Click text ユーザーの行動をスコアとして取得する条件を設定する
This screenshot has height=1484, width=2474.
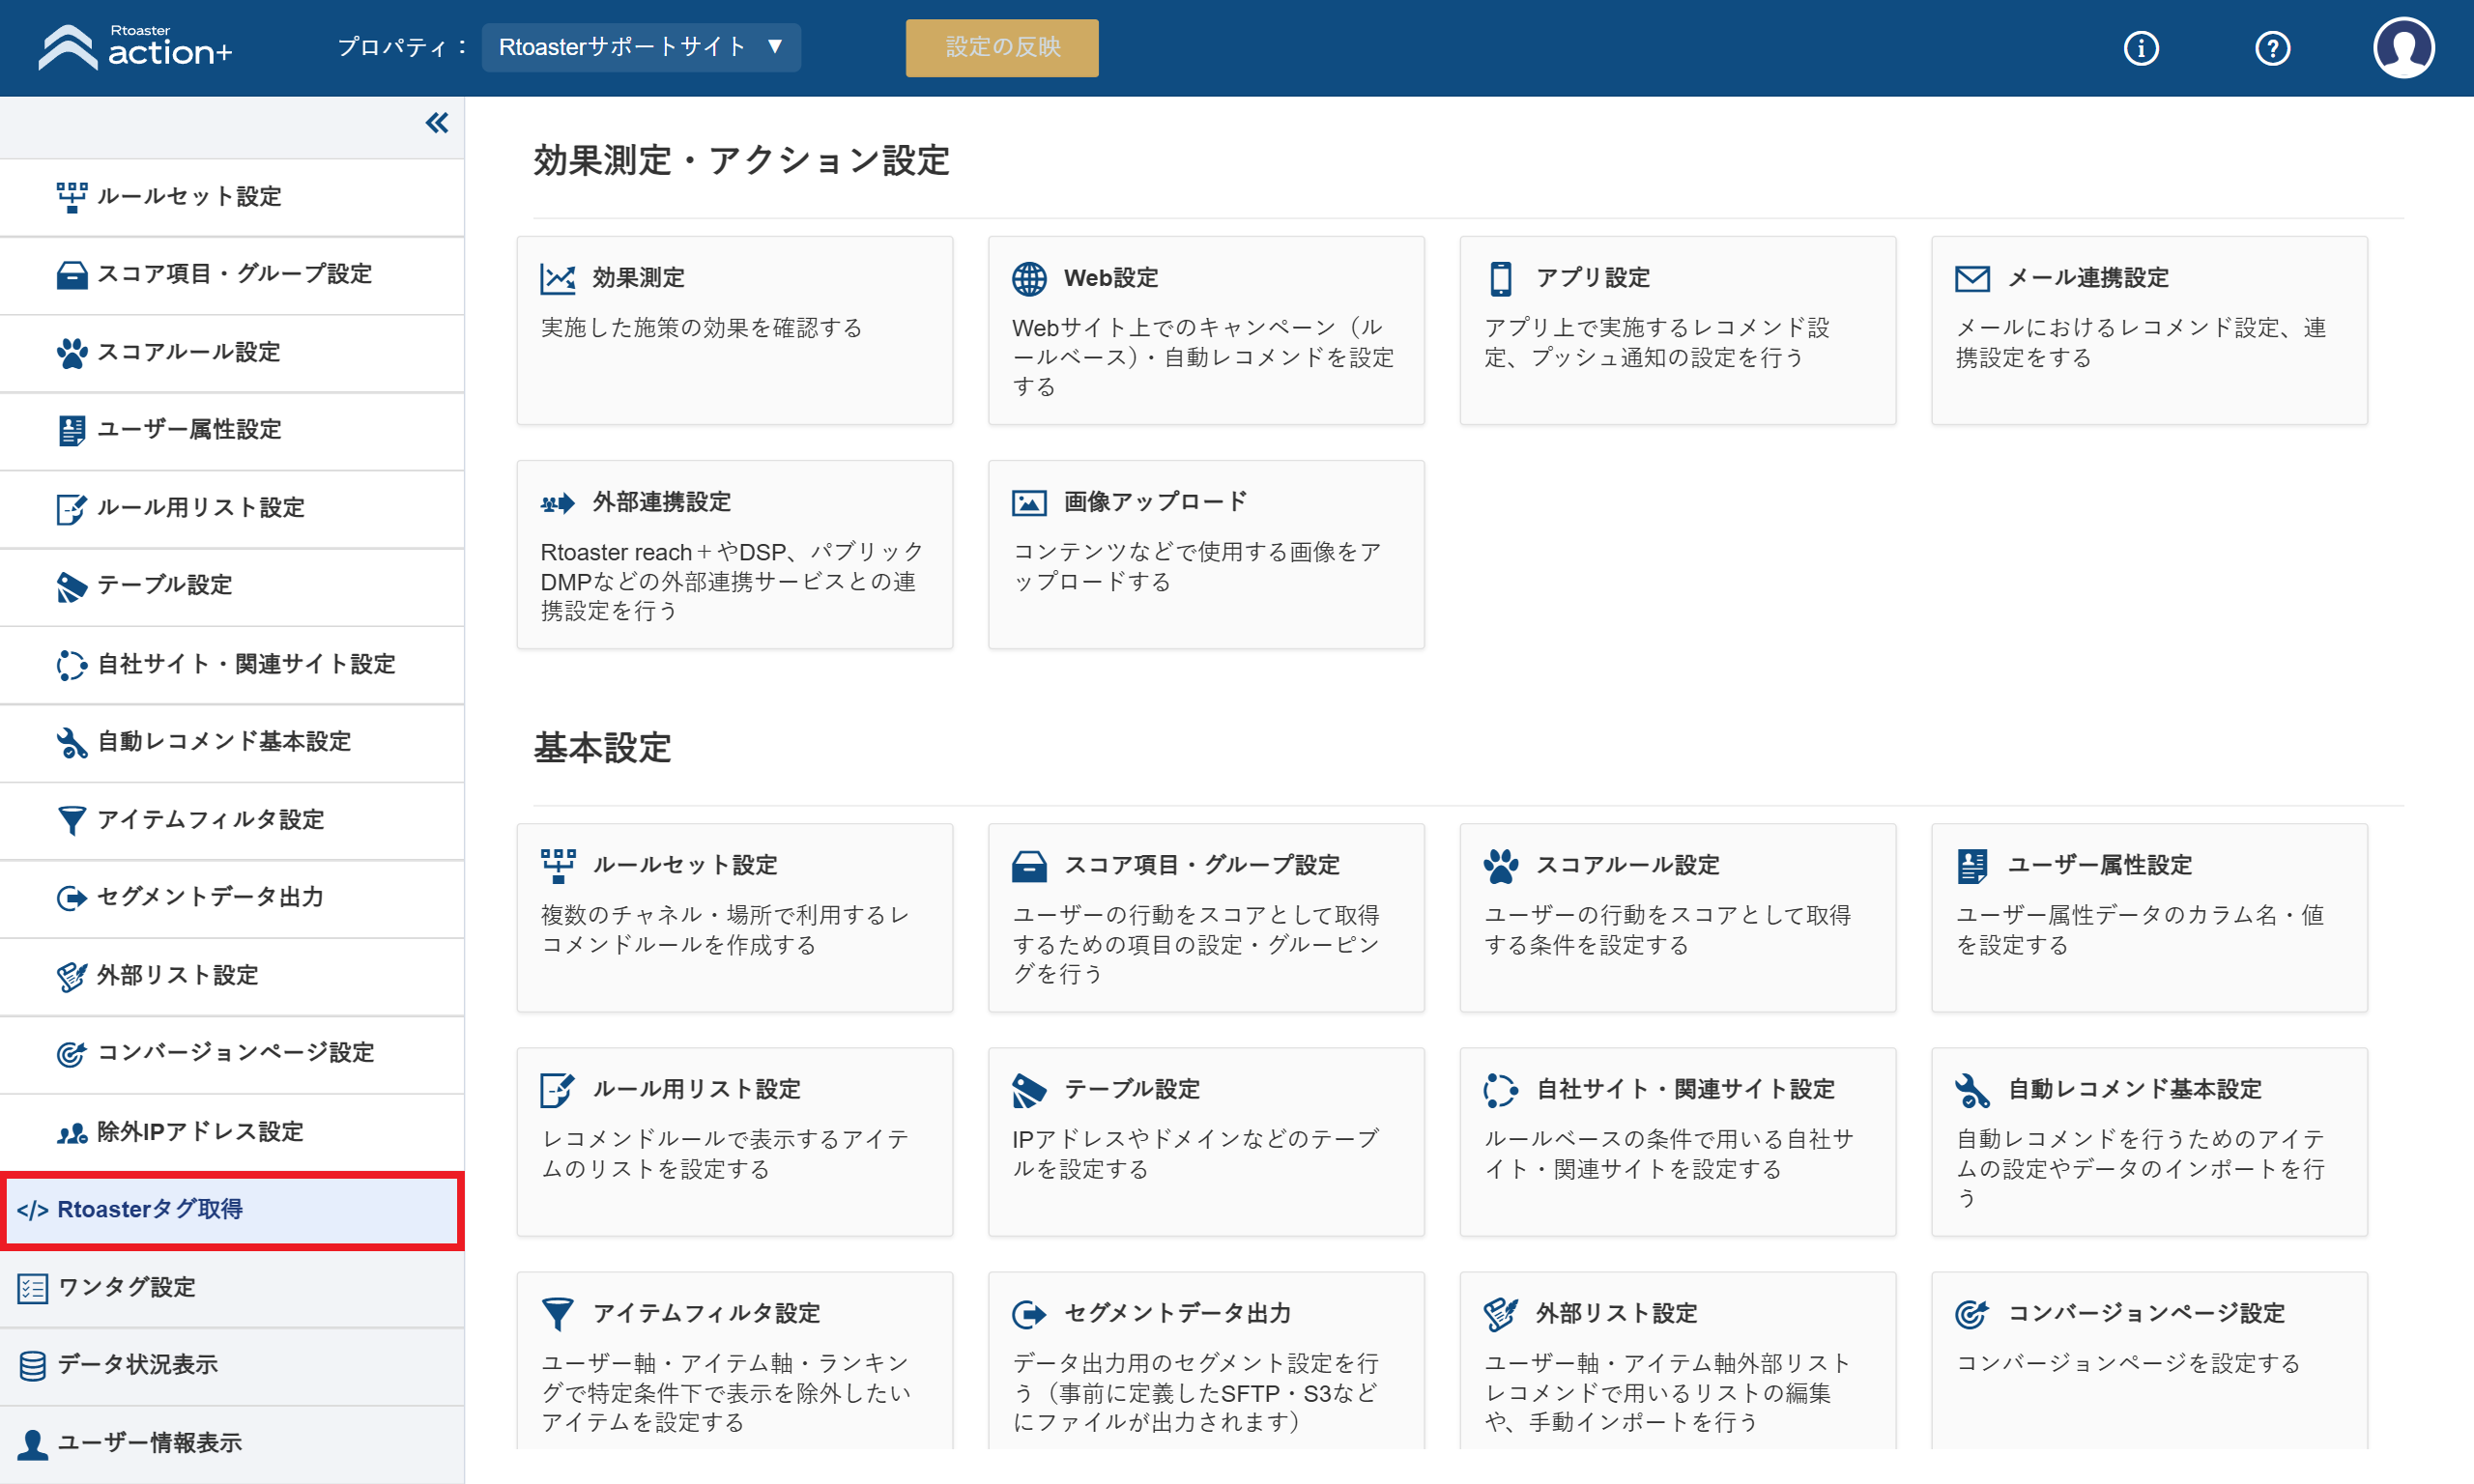pos(1667,930)
